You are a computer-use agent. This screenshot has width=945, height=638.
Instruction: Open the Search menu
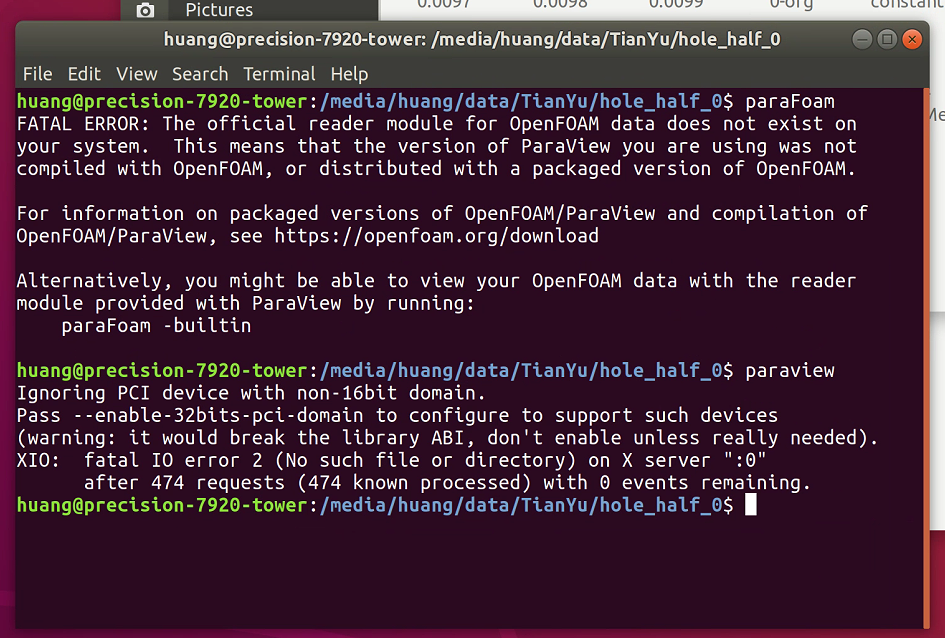[x=200, y=74]
